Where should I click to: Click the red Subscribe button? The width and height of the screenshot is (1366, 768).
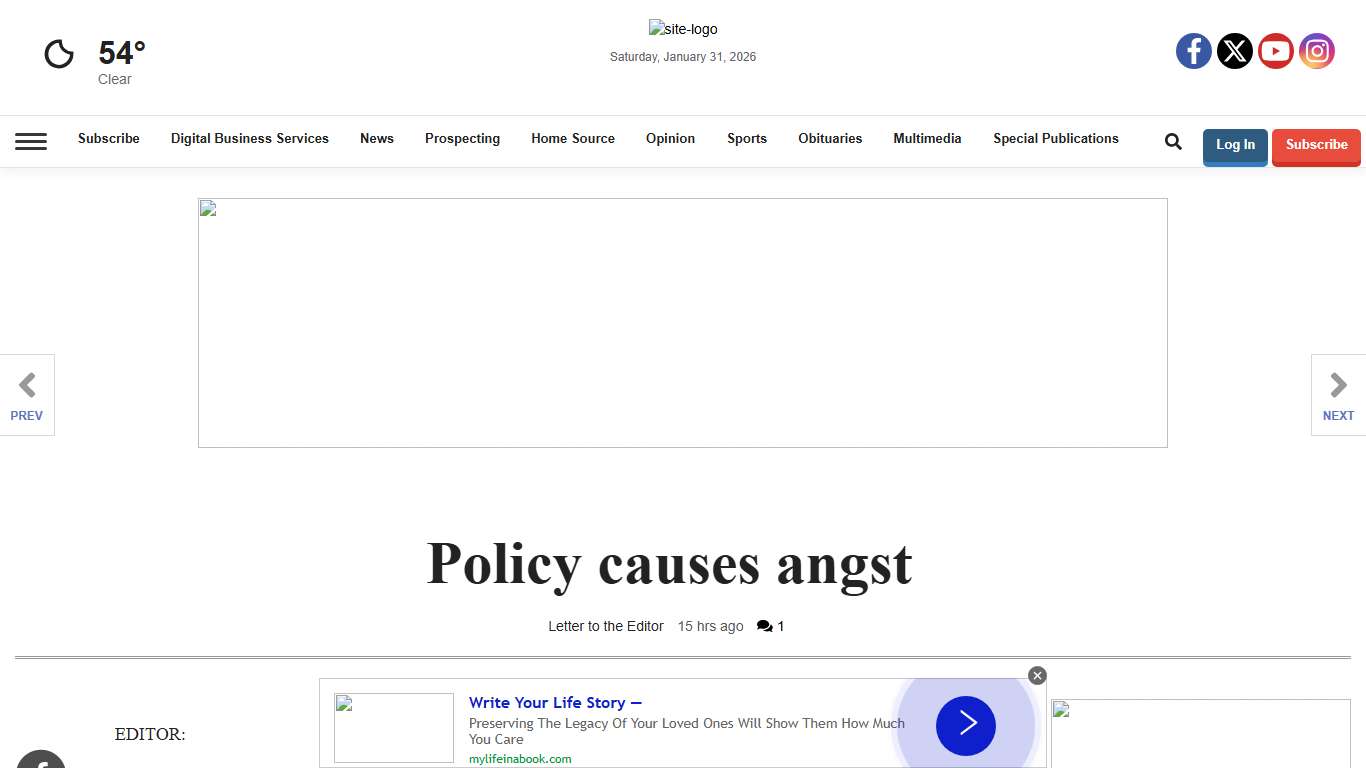click(x=1316, y=147)
